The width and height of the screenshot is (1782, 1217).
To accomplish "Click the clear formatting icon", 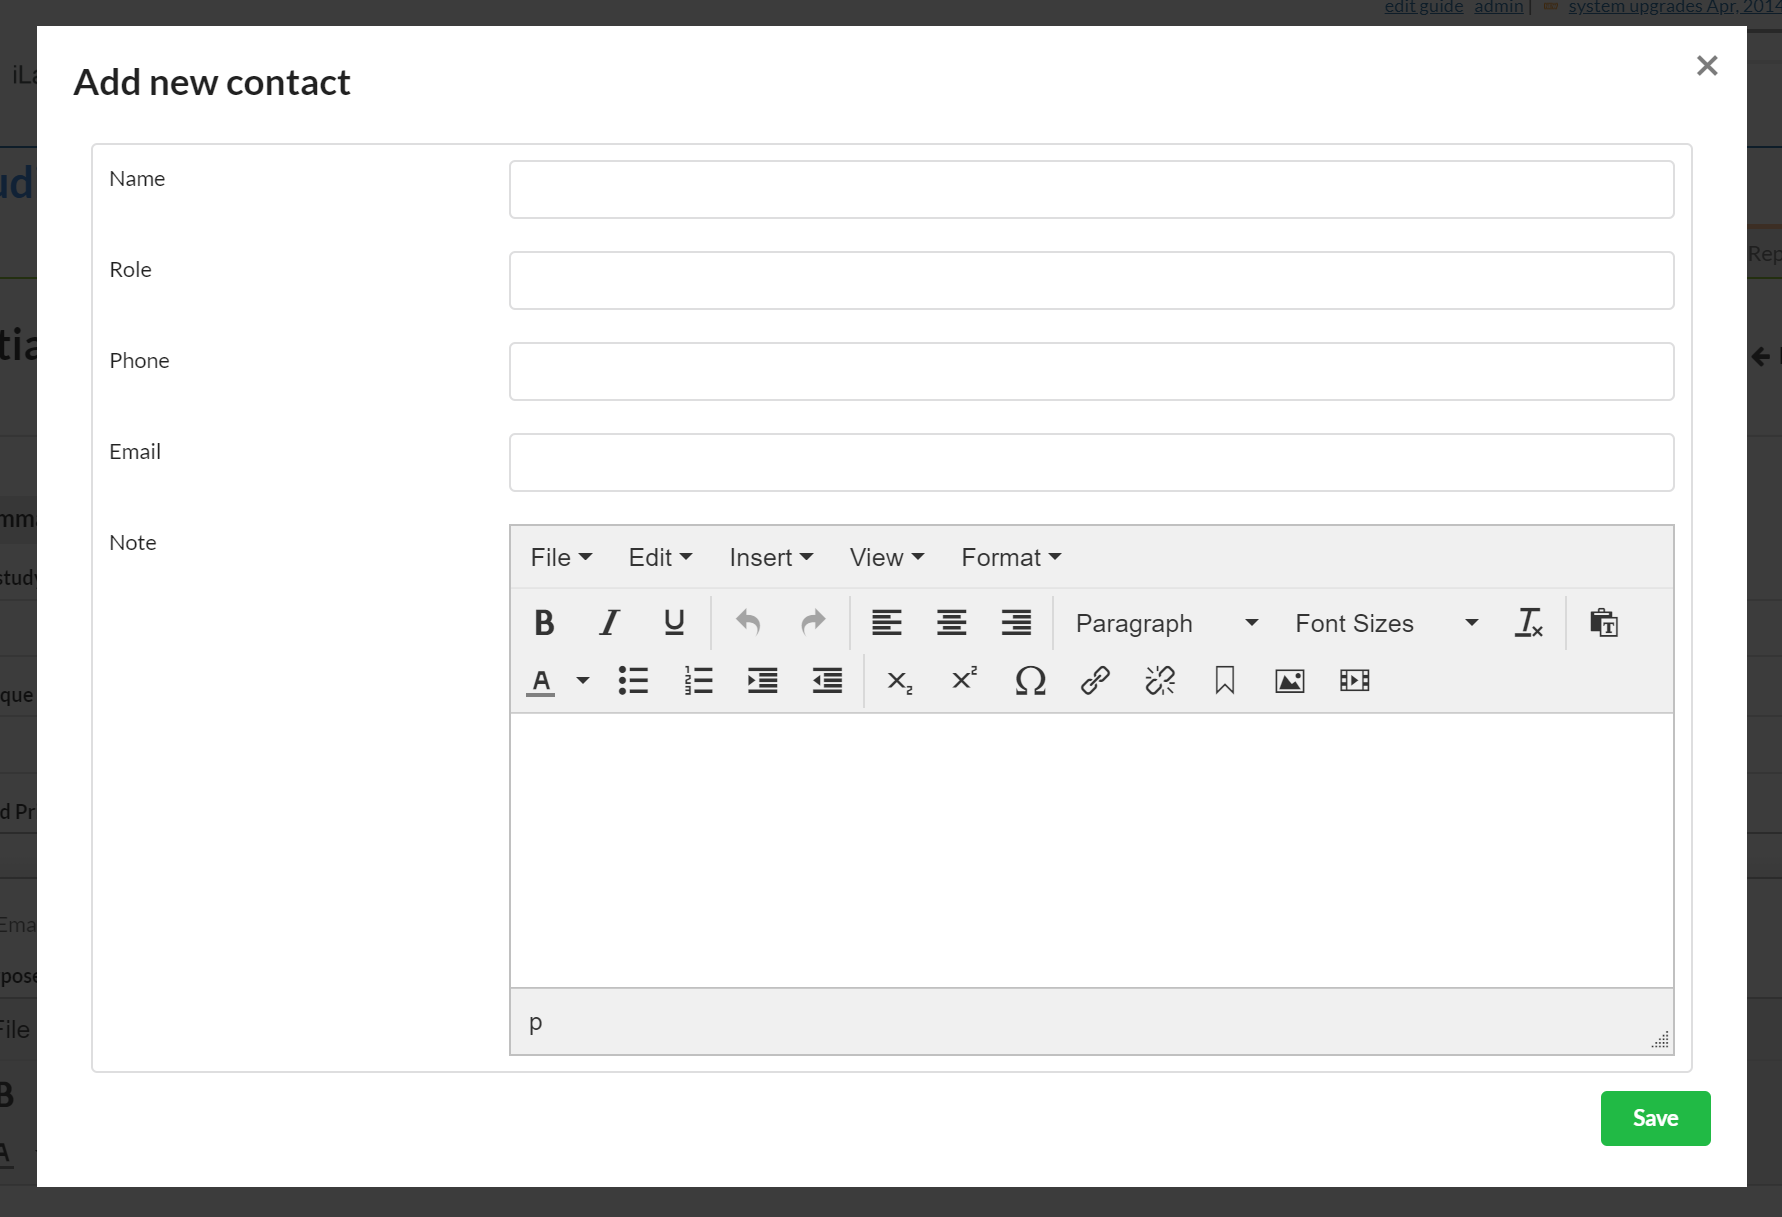I will pyautogui.click(x=1529, y=623).
